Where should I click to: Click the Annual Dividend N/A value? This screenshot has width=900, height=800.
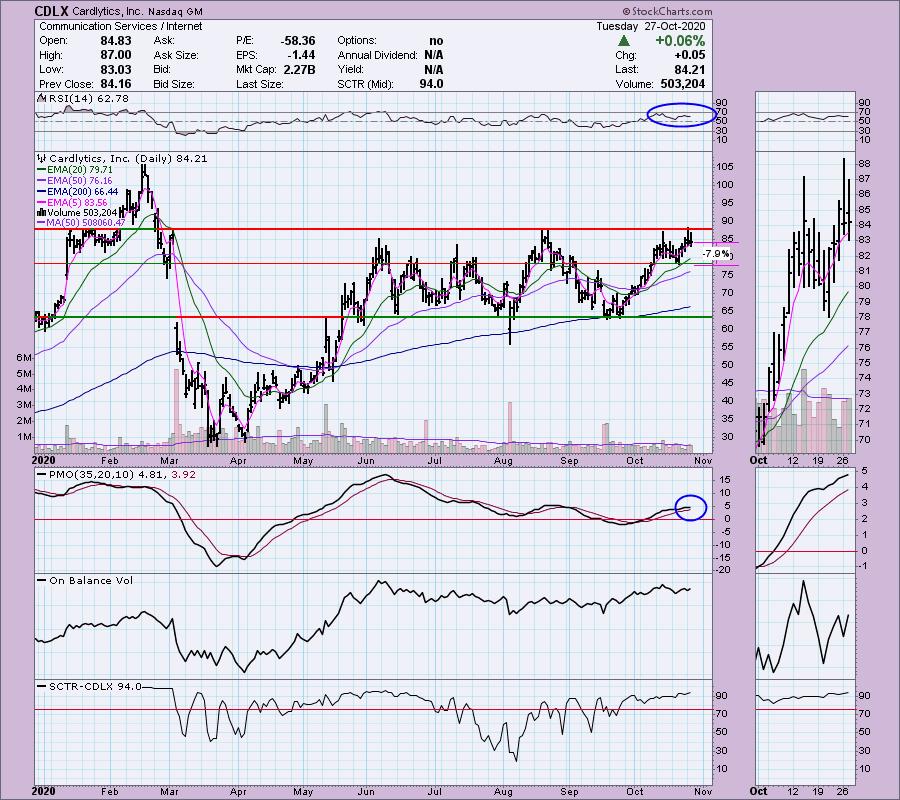pyautogui.click(x=433, y=55)
